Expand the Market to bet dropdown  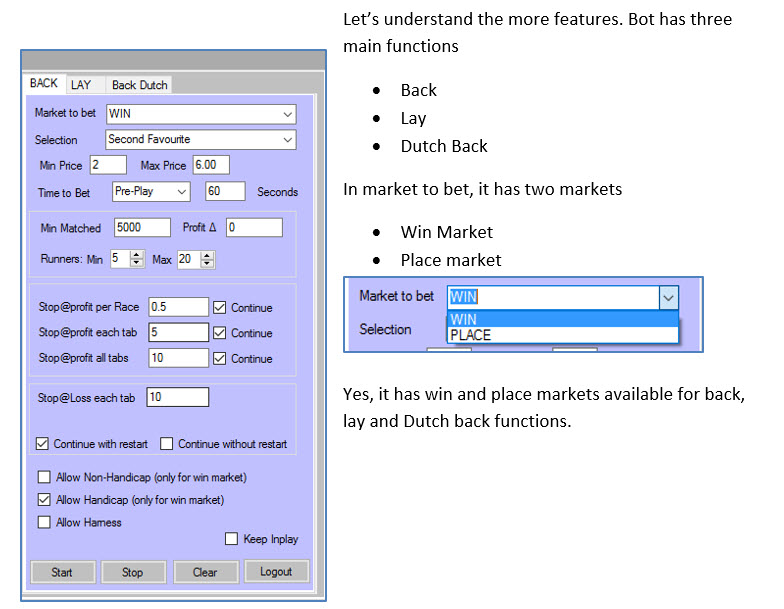point(287,114)
